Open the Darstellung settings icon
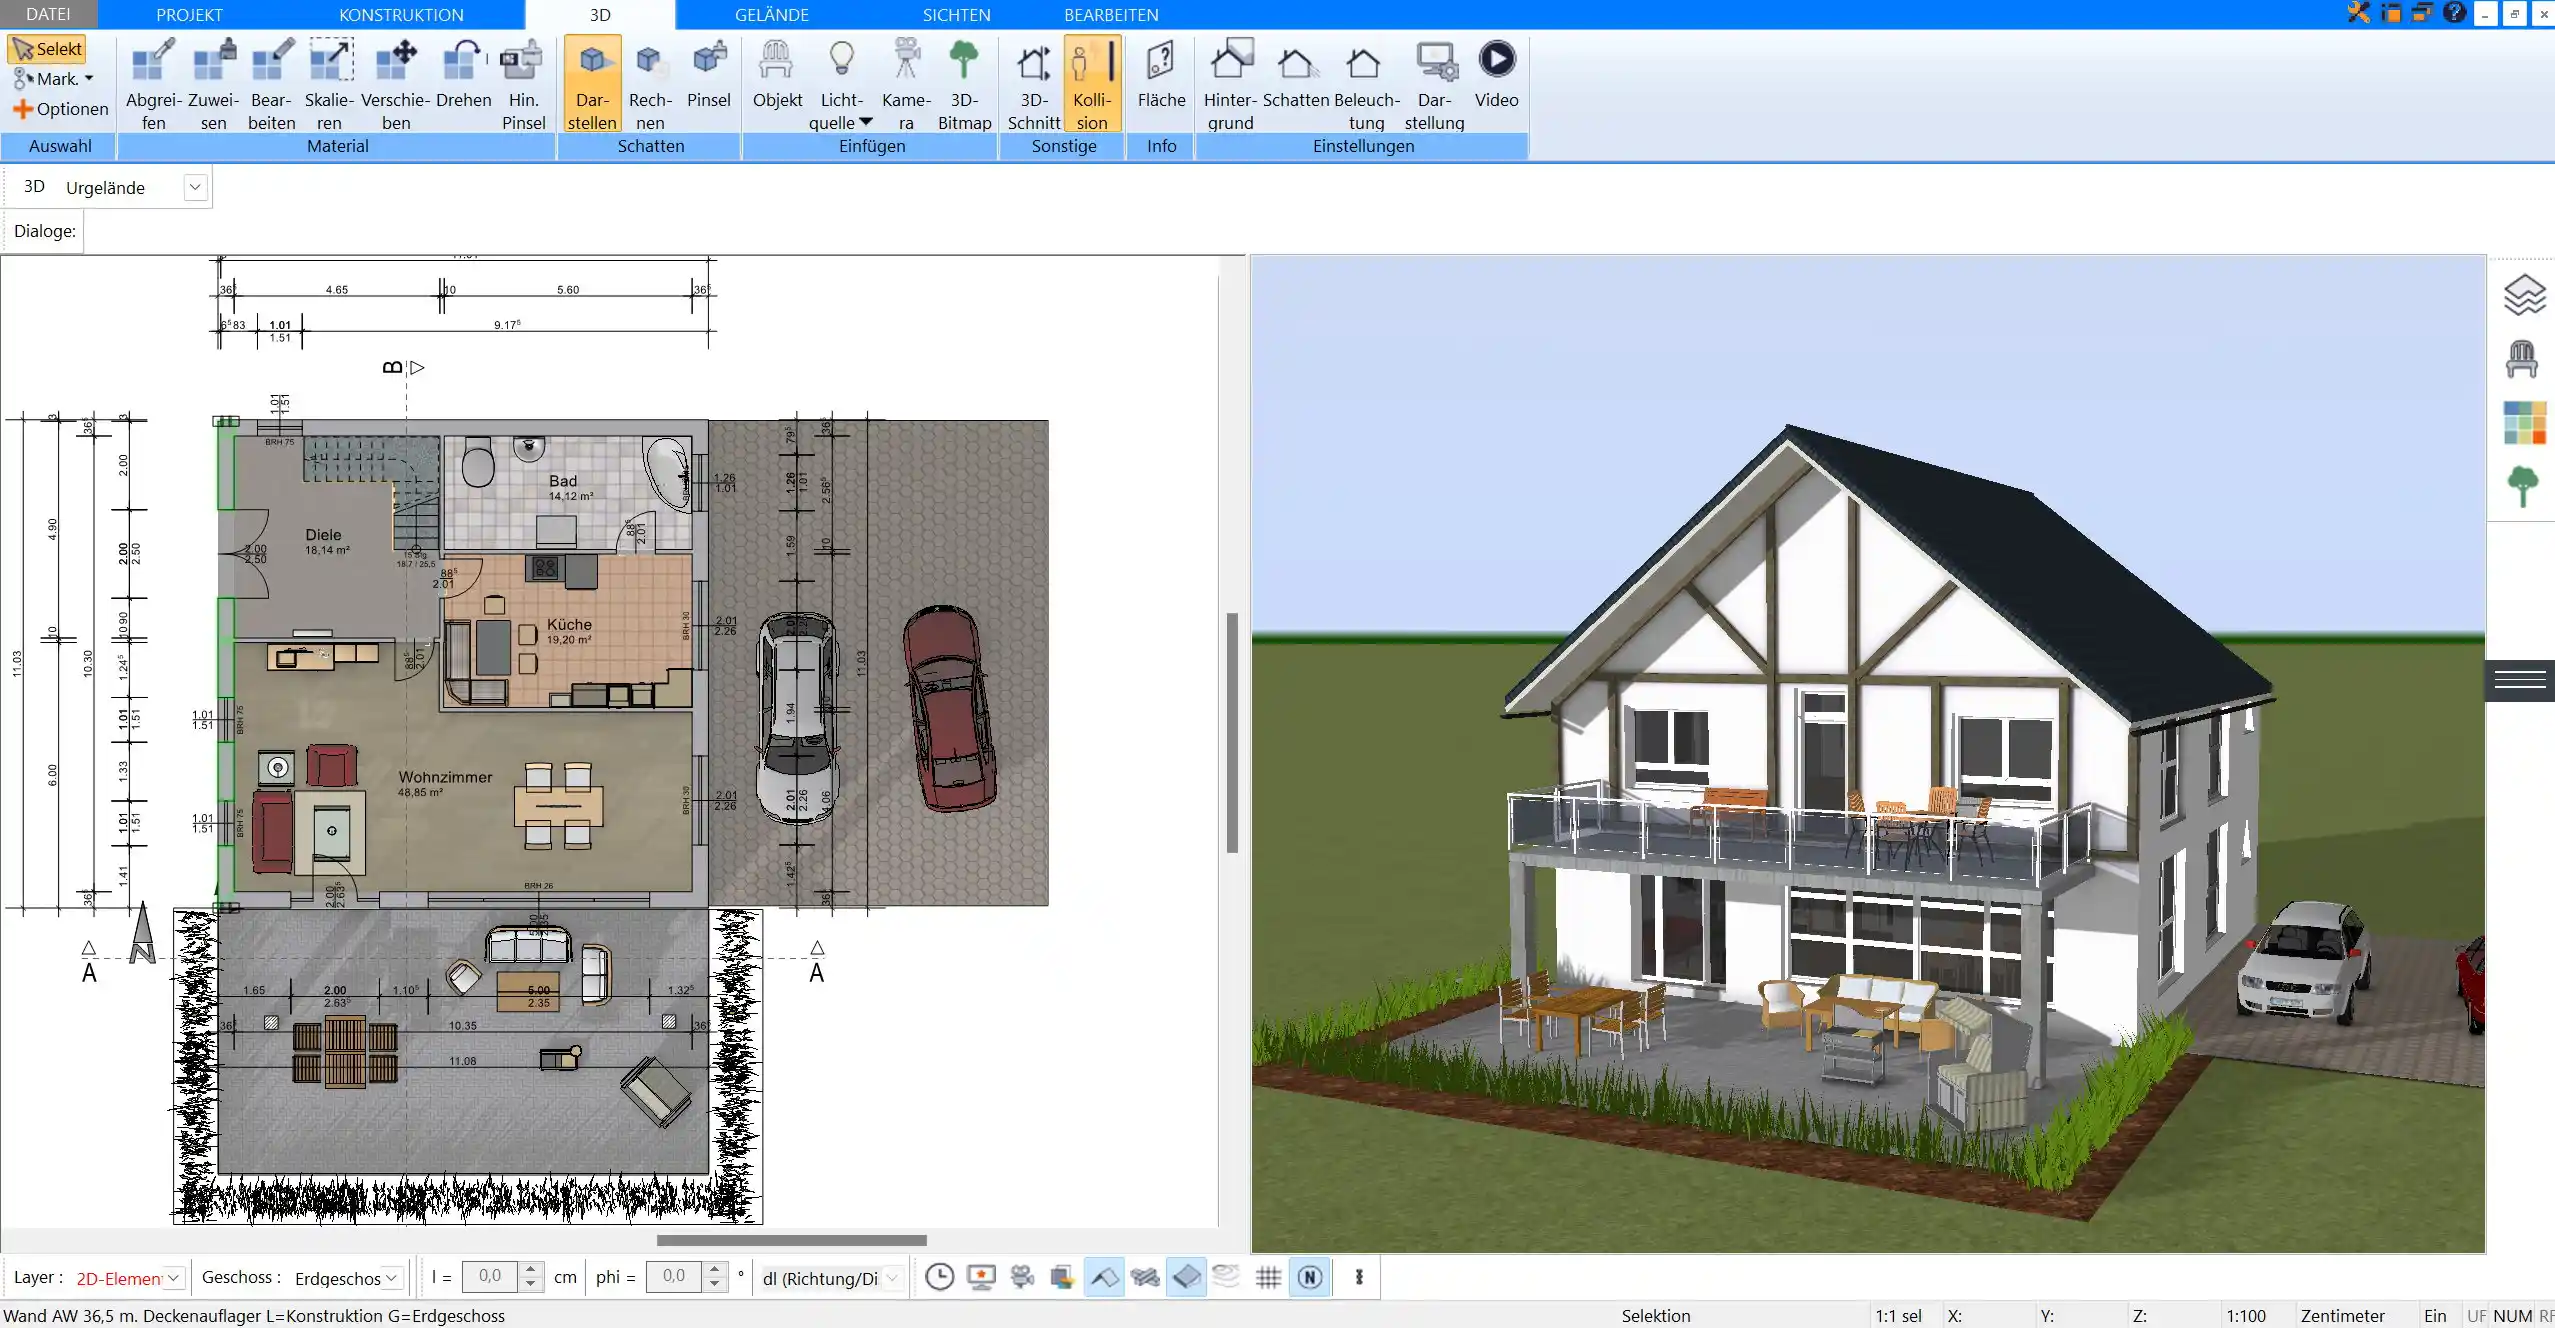Image resolution: width=2555 pixels, height=1328 pixels. (x=1434, y=84)
